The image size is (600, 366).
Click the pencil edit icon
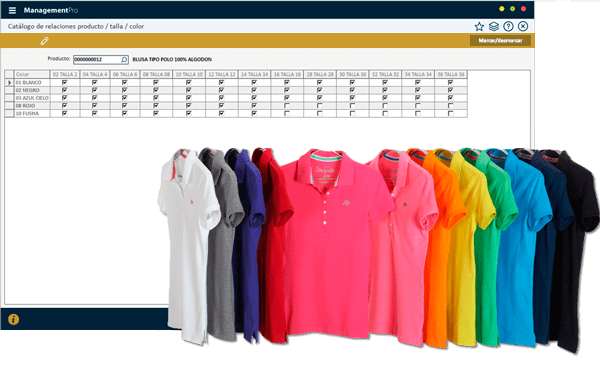tap(44, 41)
